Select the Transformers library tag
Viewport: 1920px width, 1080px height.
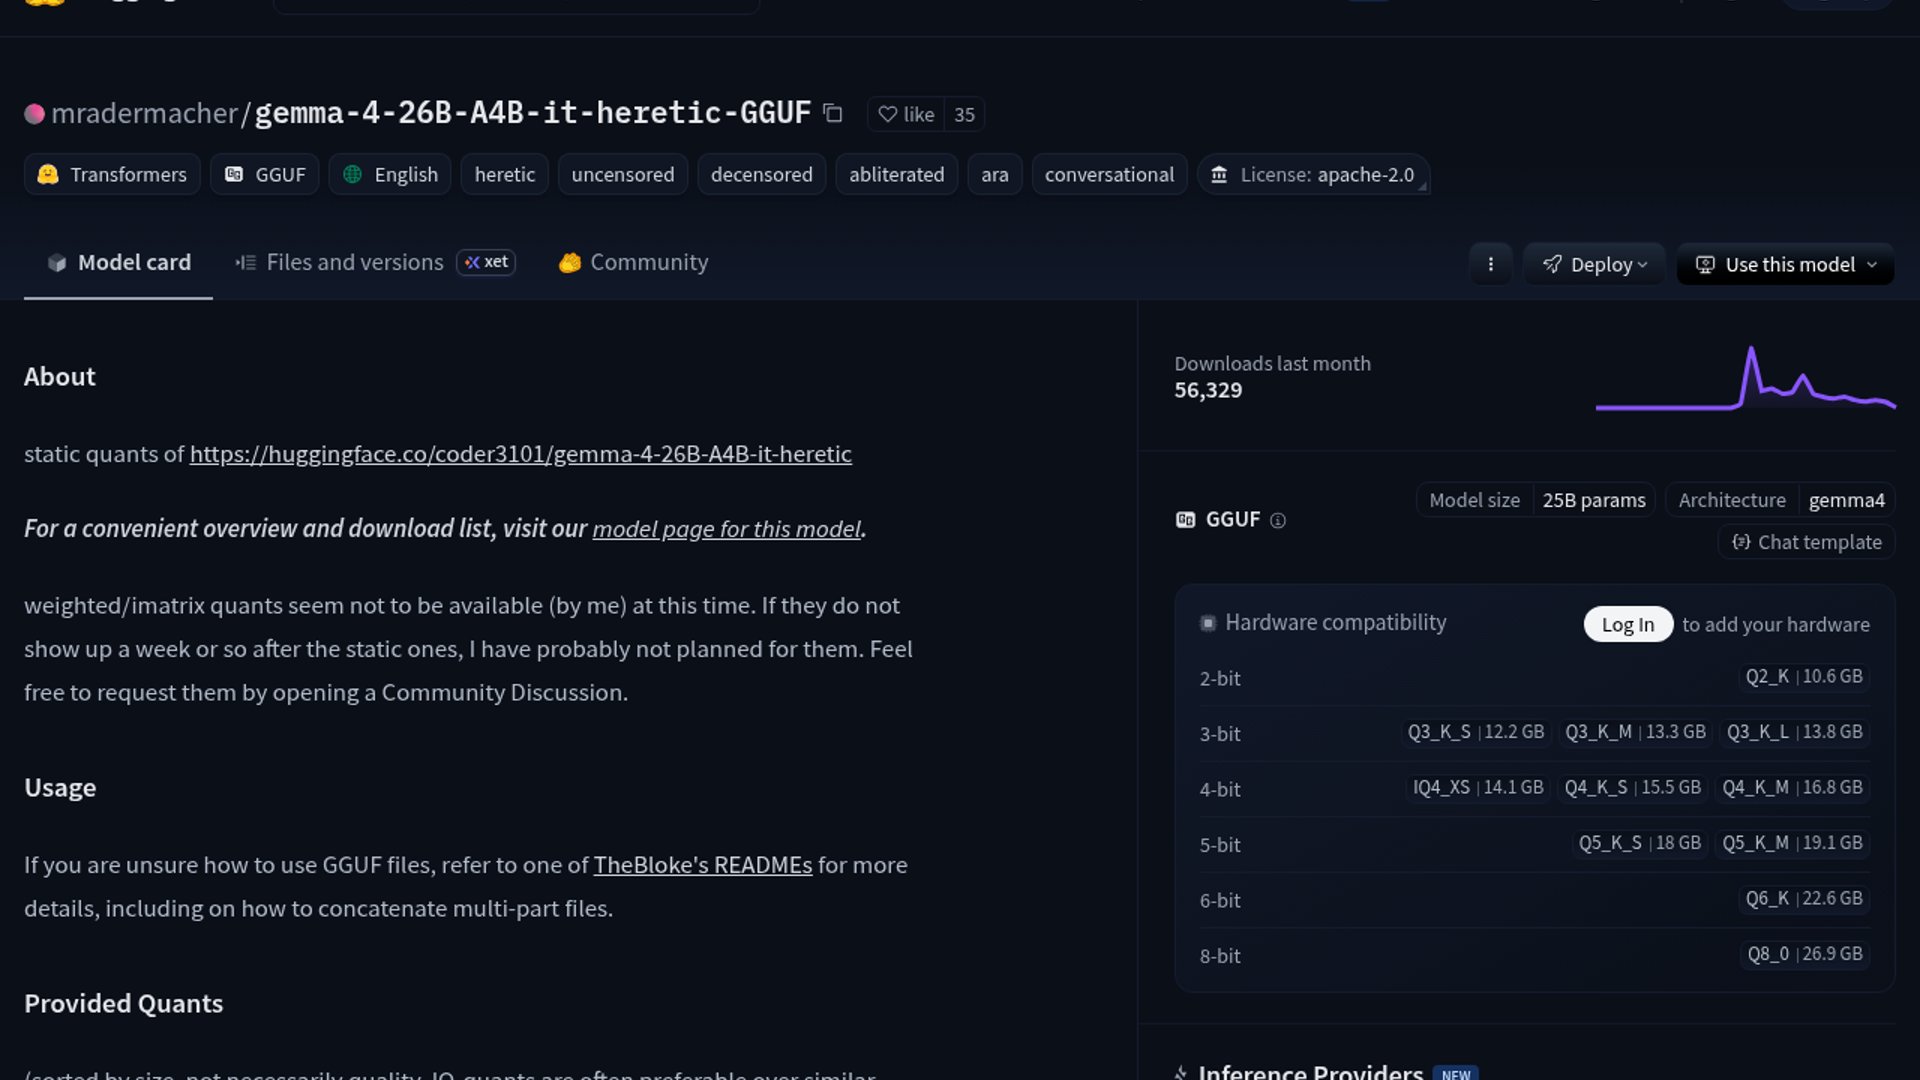(112, 175)
